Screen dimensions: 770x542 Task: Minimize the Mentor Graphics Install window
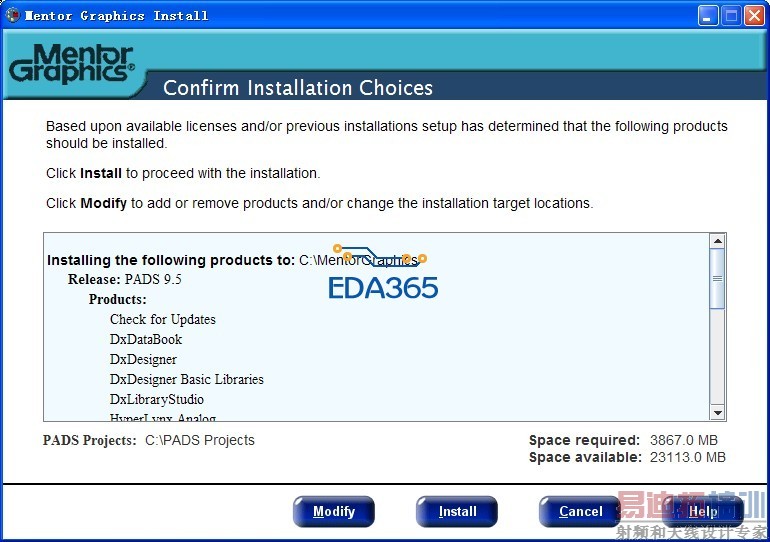[x=707, y=16]
